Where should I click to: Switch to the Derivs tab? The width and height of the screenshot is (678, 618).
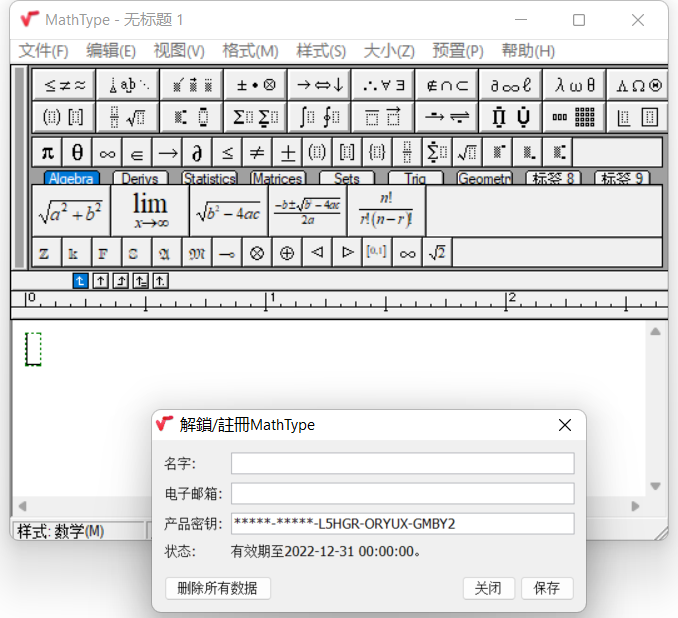140,178
